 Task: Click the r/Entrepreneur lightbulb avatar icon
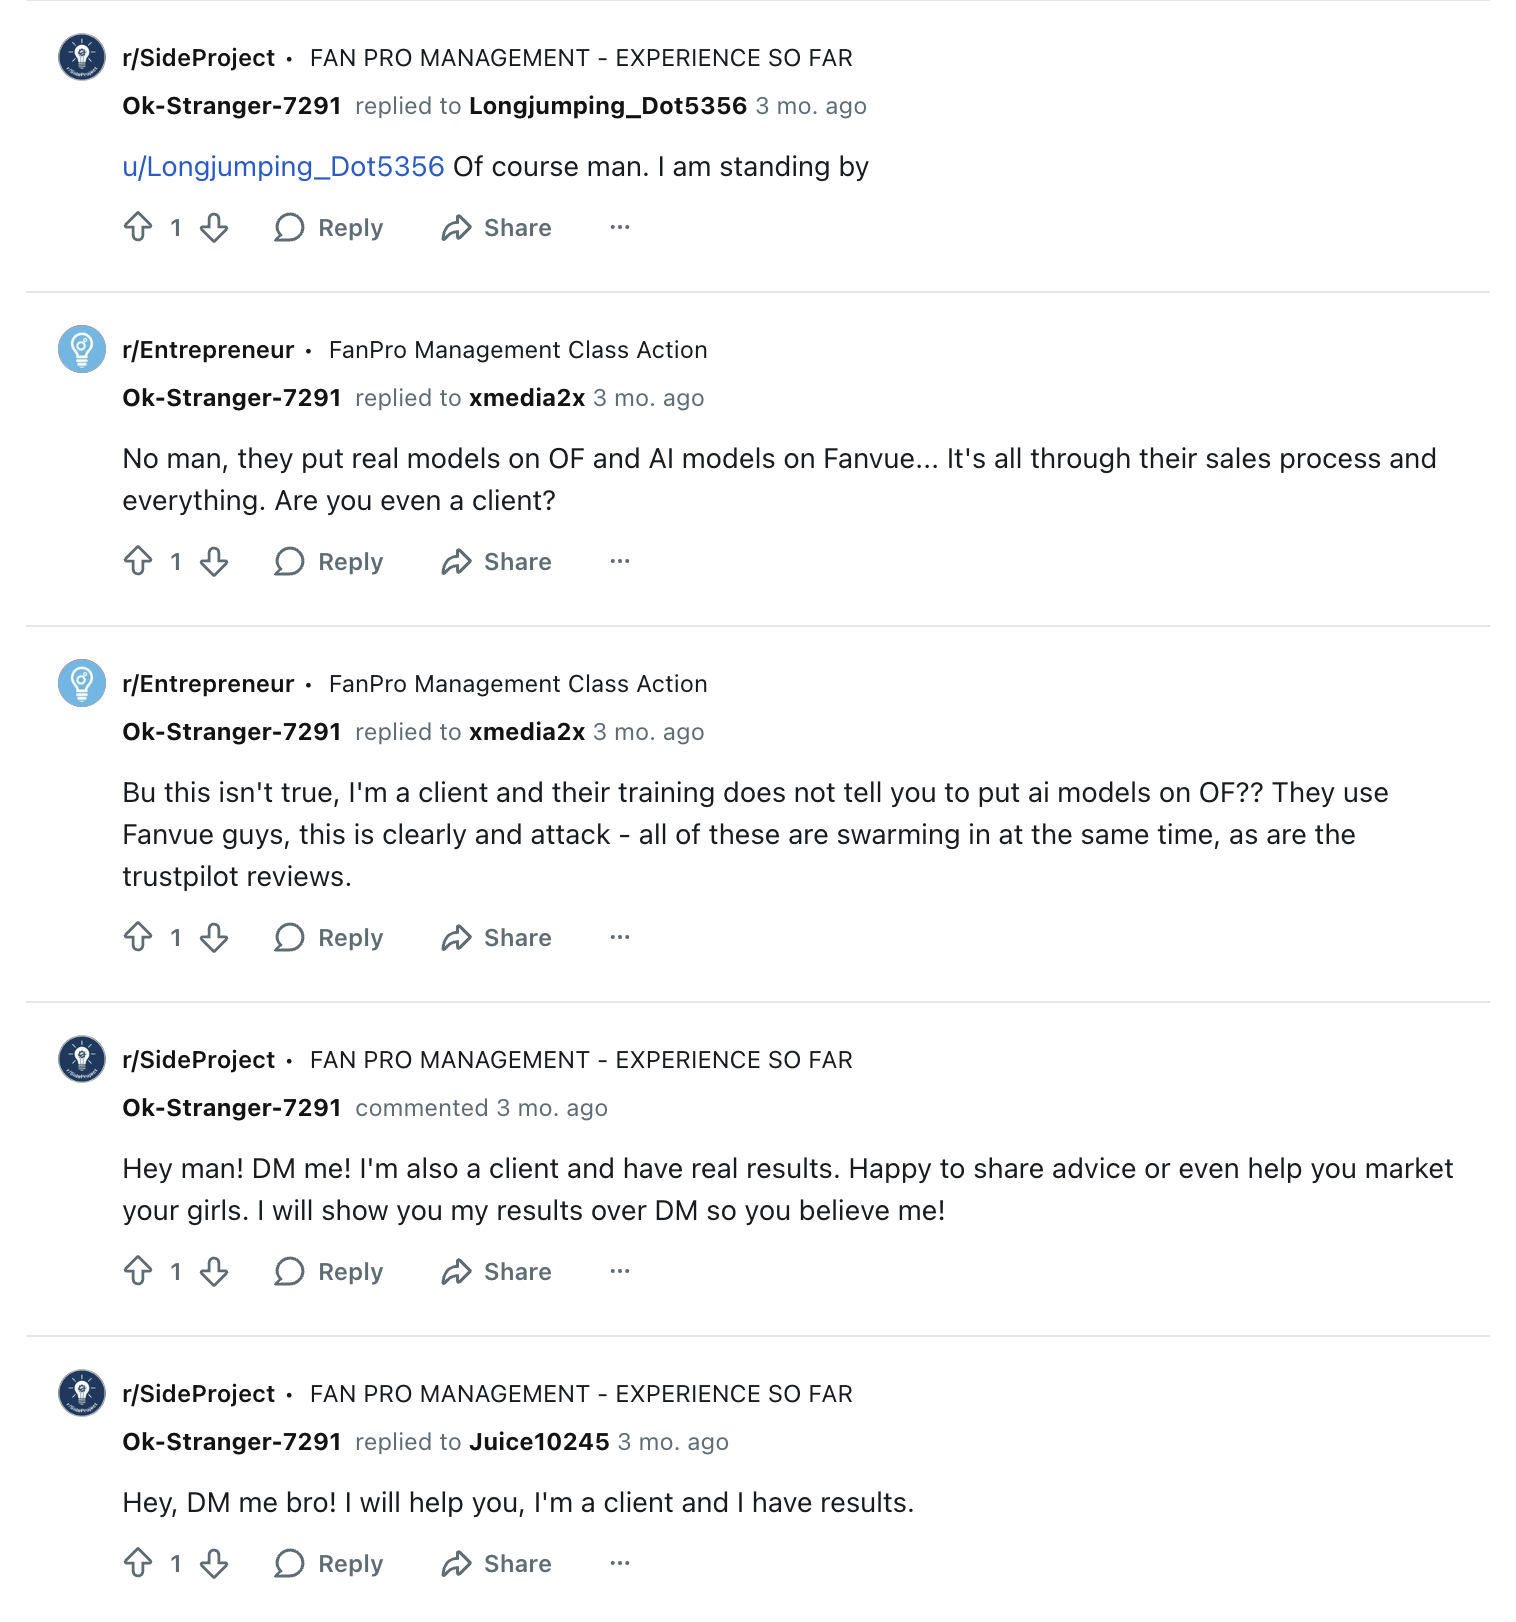click(x=81, y=349)
